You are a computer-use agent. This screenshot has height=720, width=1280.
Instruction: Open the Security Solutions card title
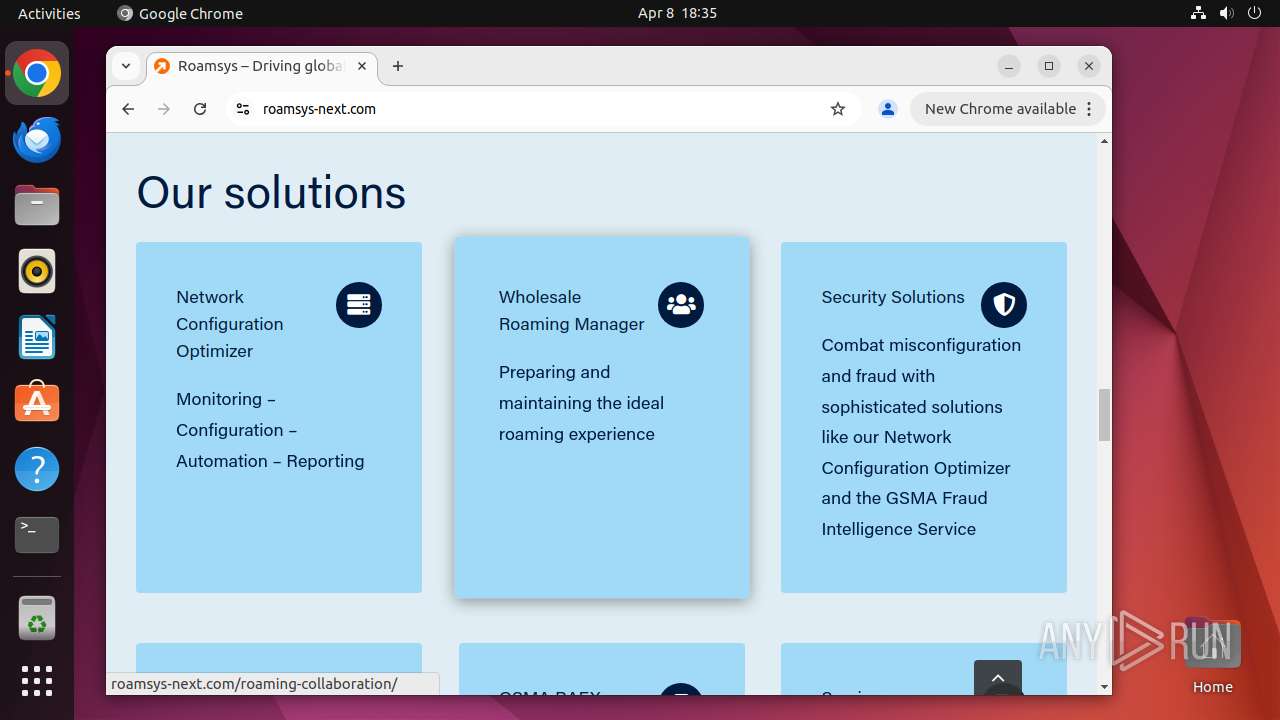click(893, 297)
